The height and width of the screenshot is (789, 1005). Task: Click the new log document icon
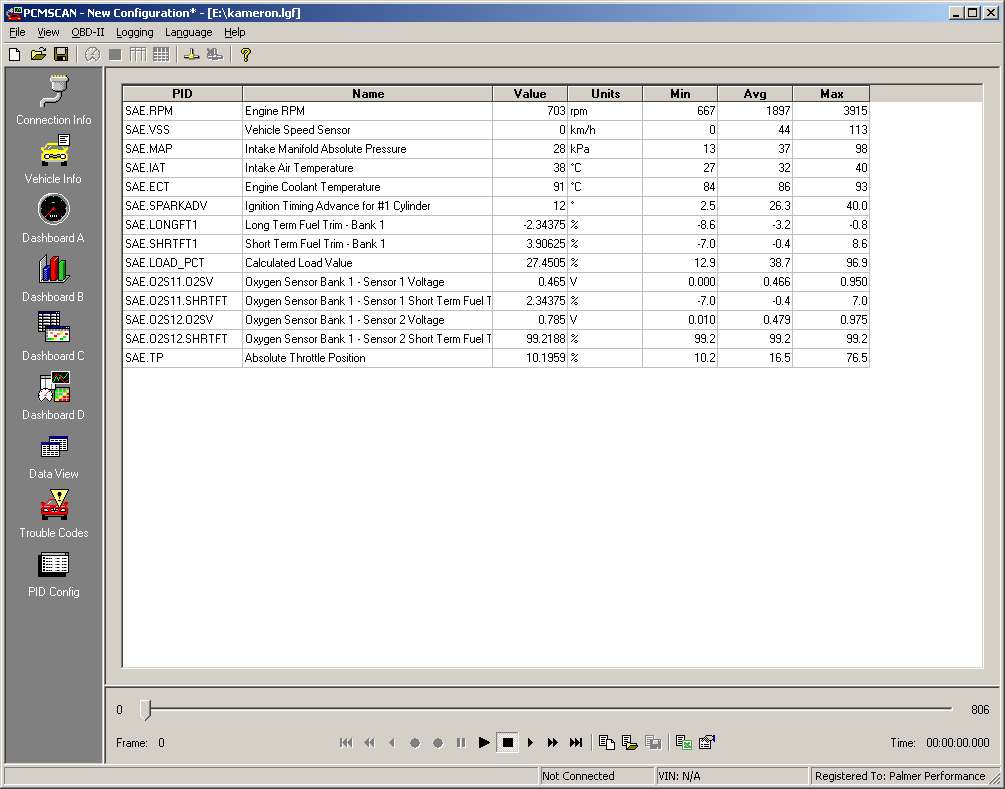[606, 742]
